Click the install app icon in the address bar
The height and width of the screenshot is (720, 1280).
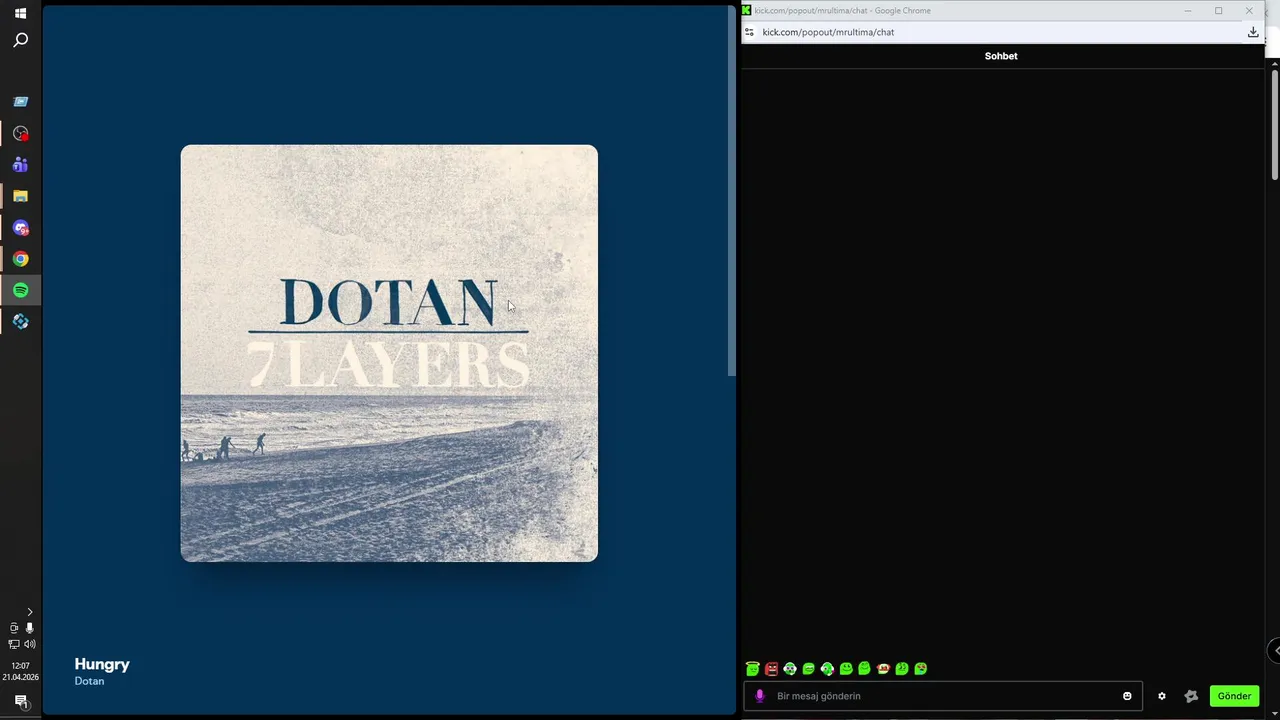click(1253, 32)
